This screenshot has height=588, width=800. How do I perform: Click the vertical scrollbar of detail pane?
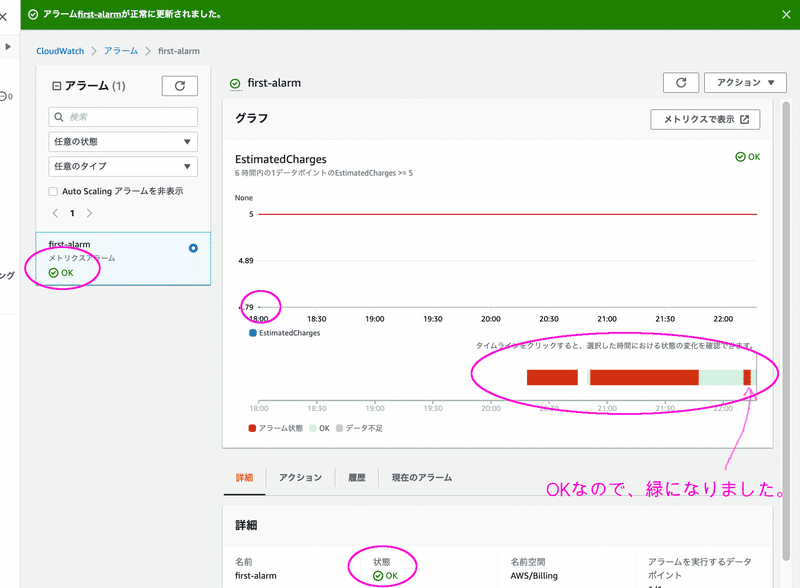[x=786, y=332]
